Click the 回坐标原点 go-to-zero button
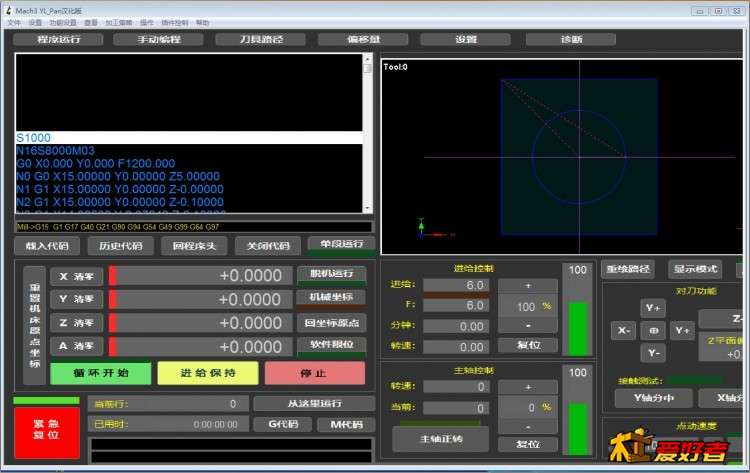This screenshot has height=473, width=750. [331, 323]
